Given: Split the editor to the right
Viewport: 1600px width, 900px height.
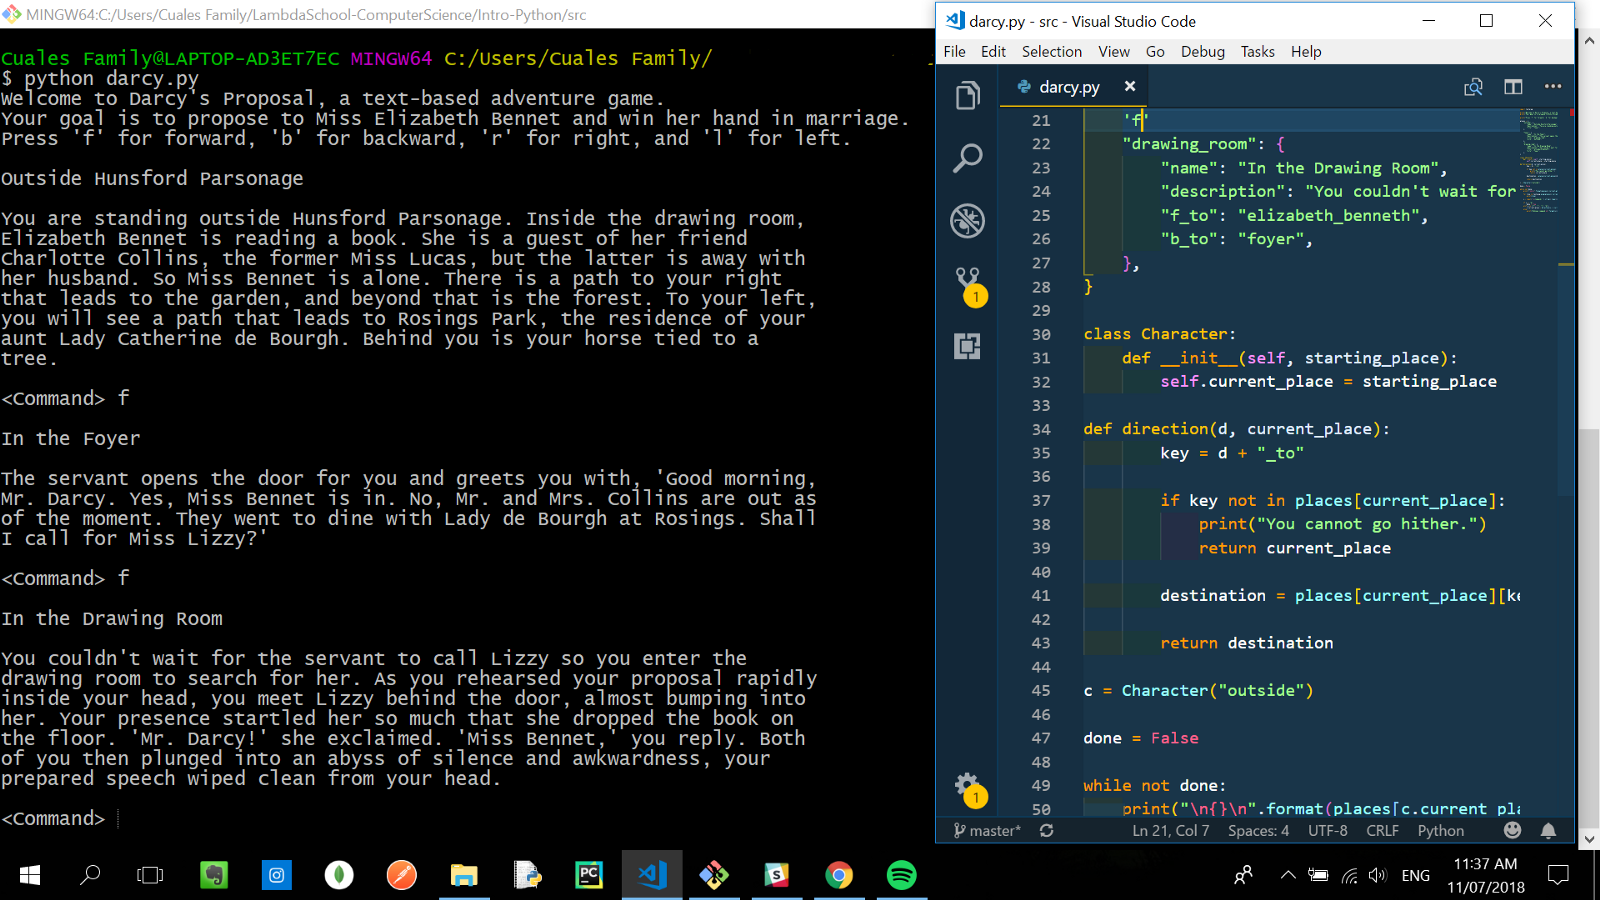Looking at the screenshot, I should (1513, 87).
